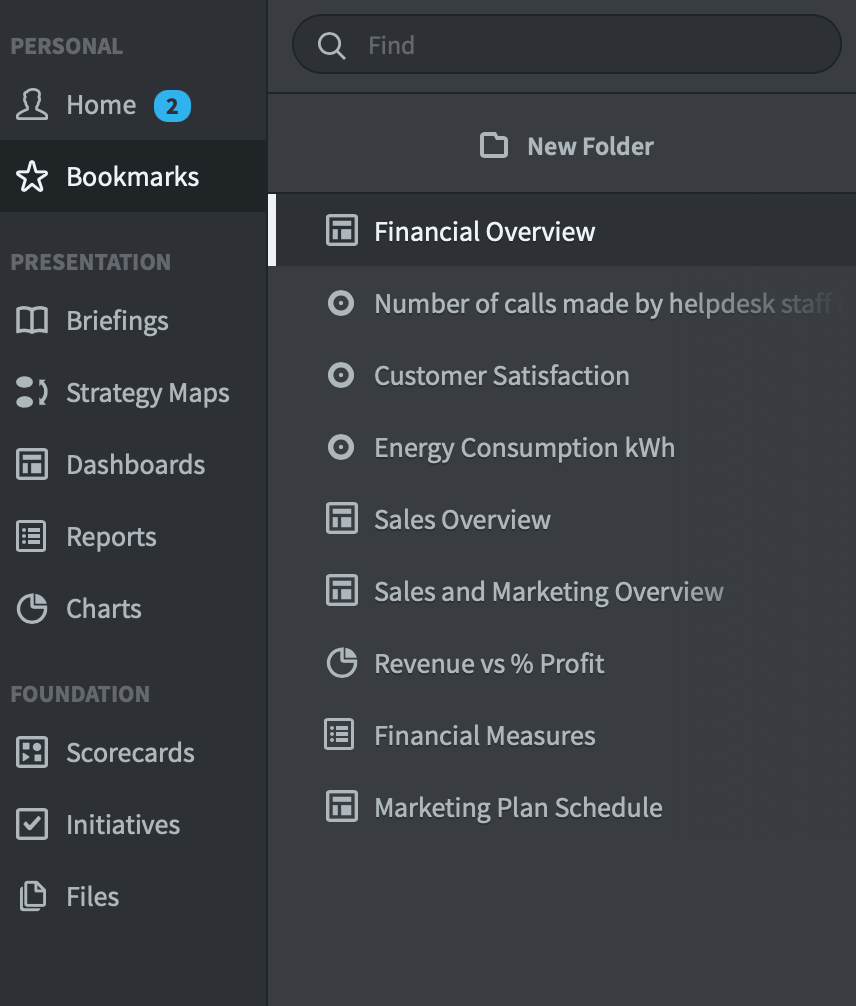Viewport: 856px width, 1006px height.
Task: Click the Files documents icon
Action: 31,896
